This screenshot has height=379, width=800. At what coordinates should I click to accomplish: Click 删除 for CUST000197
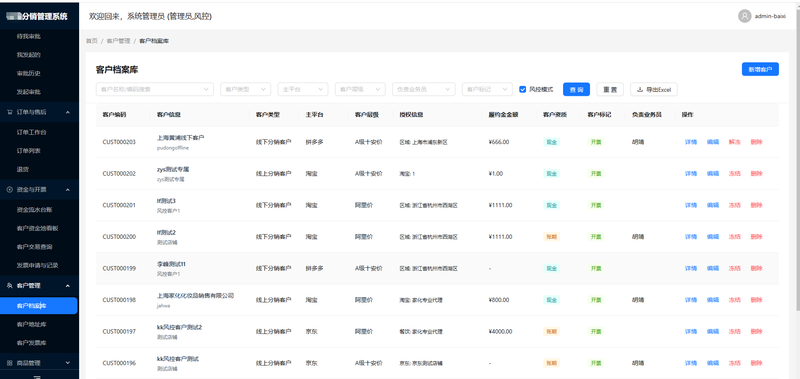(757, 332)
